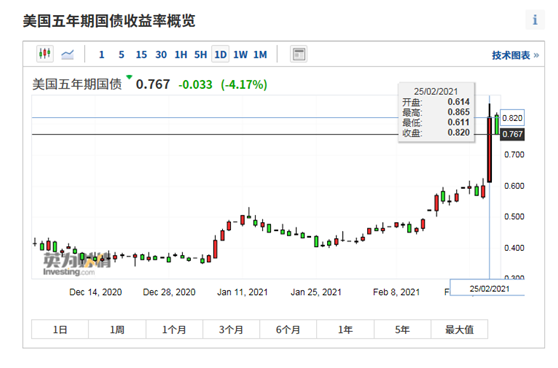Set range to 1个月

(x=174, y=330)
